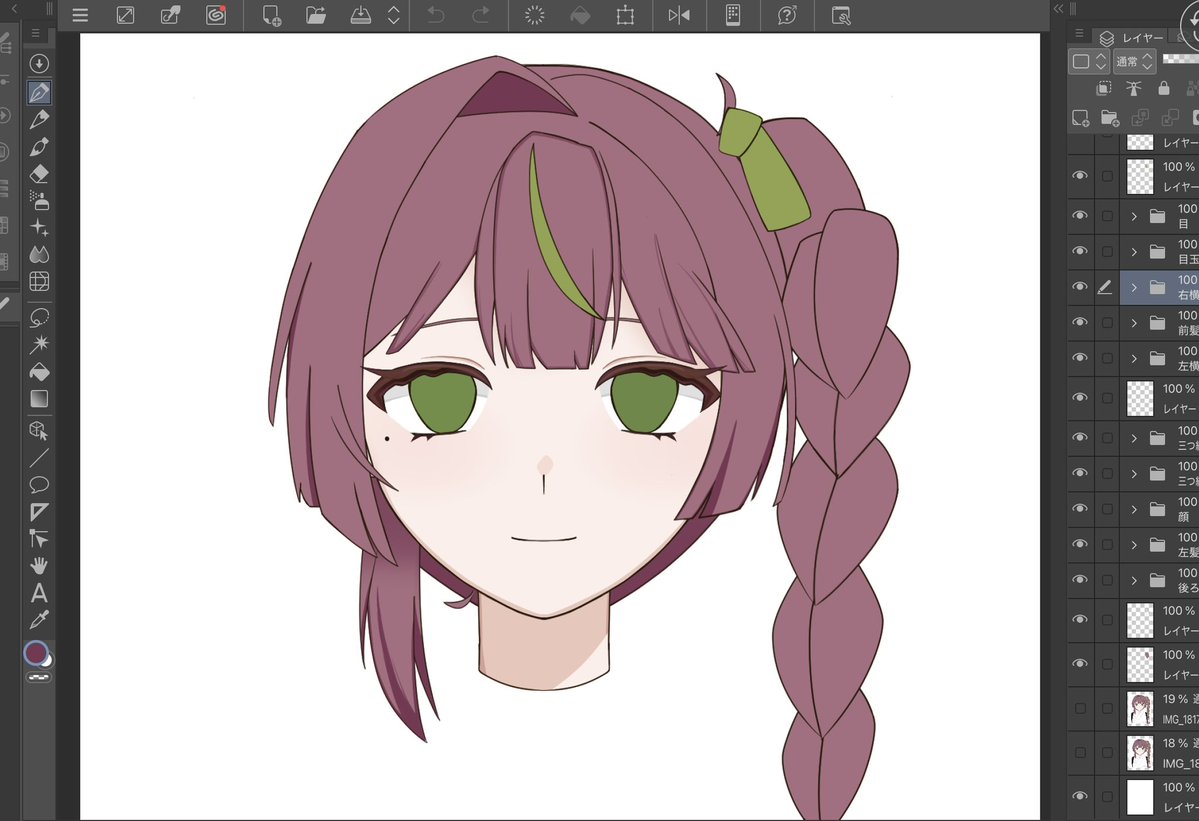
Task: Select the Eraser tool
Action: (x=39, y=174)
